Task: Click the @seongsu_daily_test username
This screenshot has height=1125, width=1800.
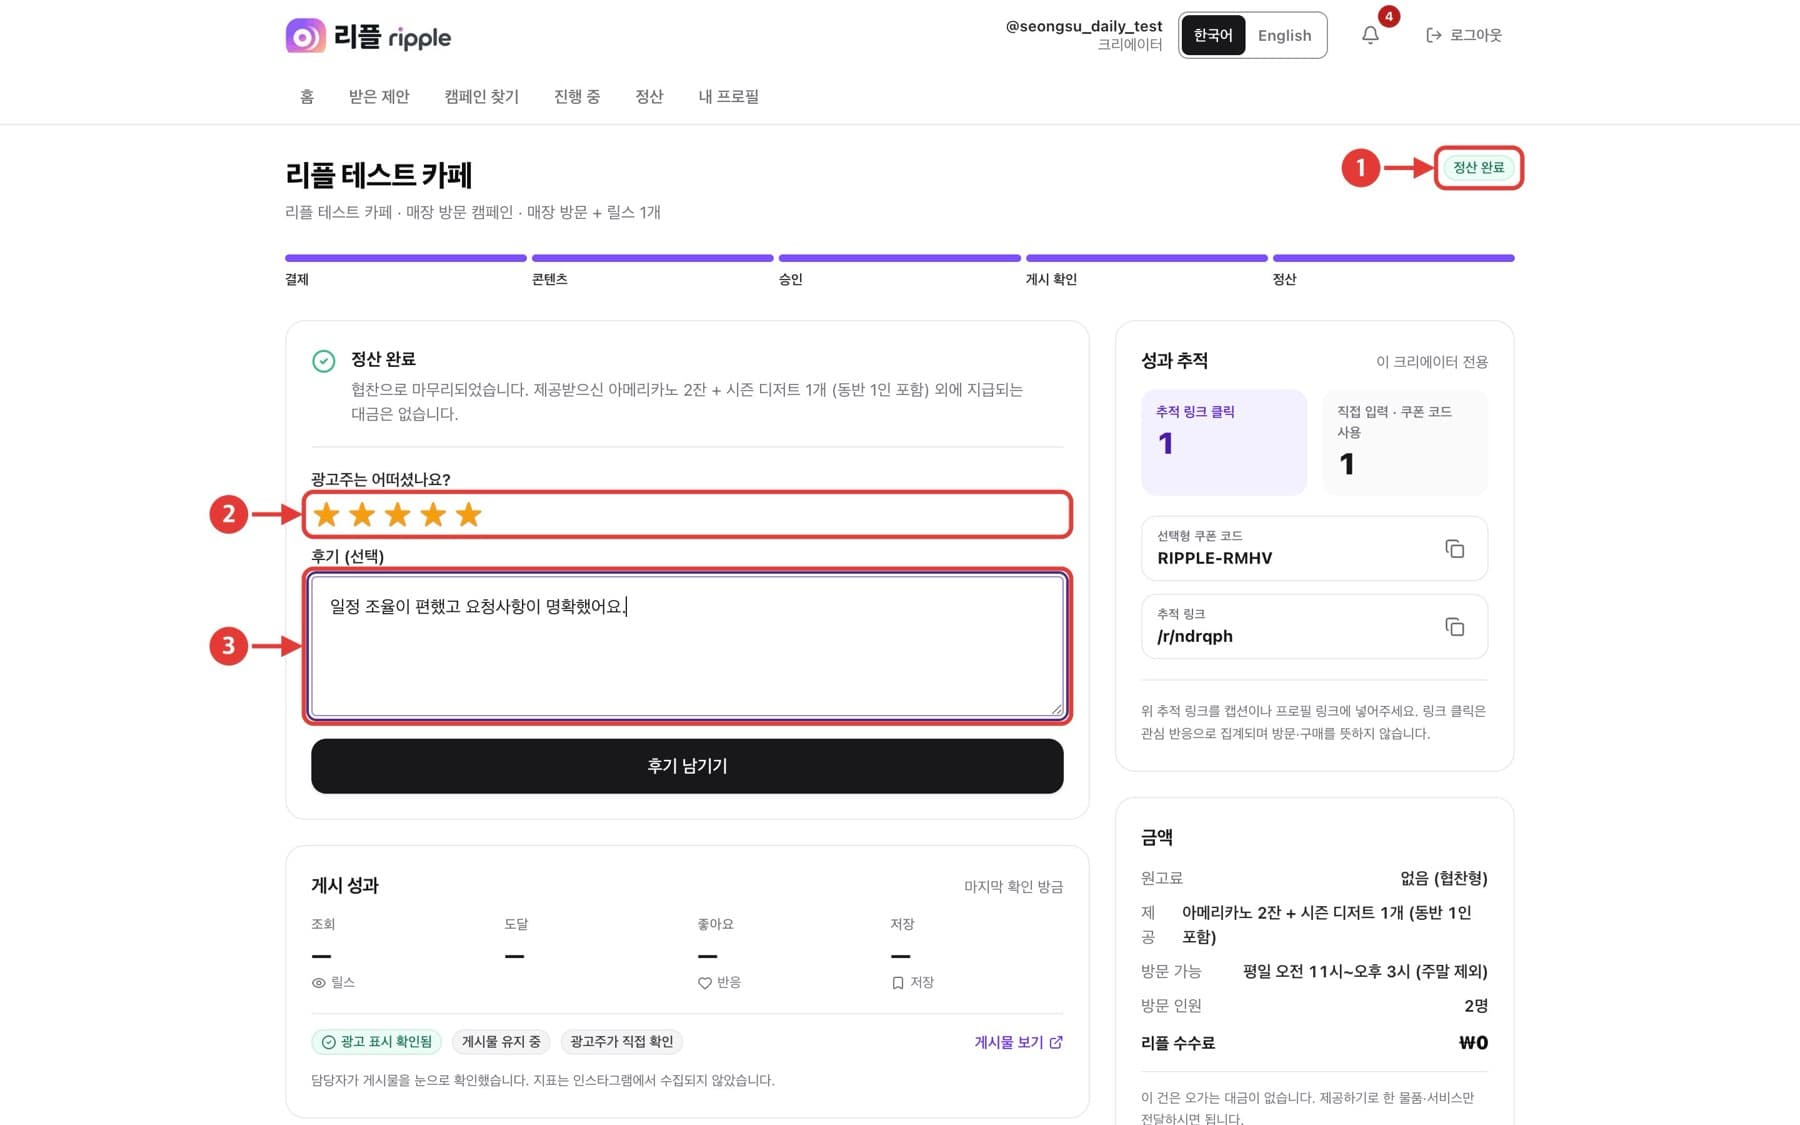Action: pyautogui.click(x=1084, y=26)
